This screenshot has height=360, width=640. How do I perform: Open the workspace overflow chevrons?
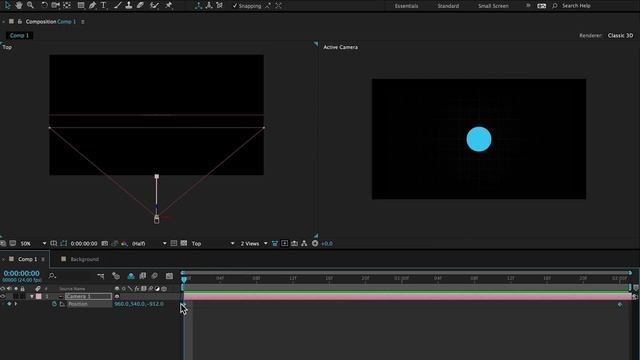(528, 6)
